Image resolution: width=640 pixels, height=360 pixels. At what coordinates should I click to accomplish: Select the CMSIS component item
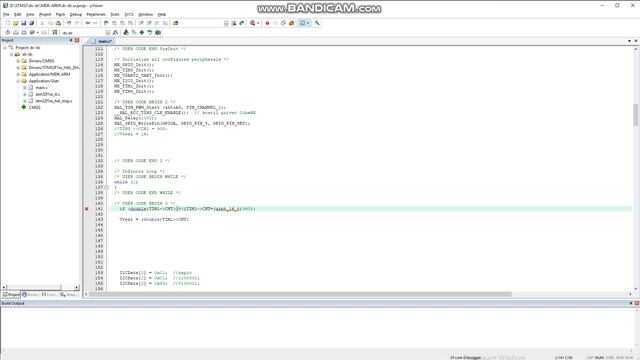coord(34,107)
